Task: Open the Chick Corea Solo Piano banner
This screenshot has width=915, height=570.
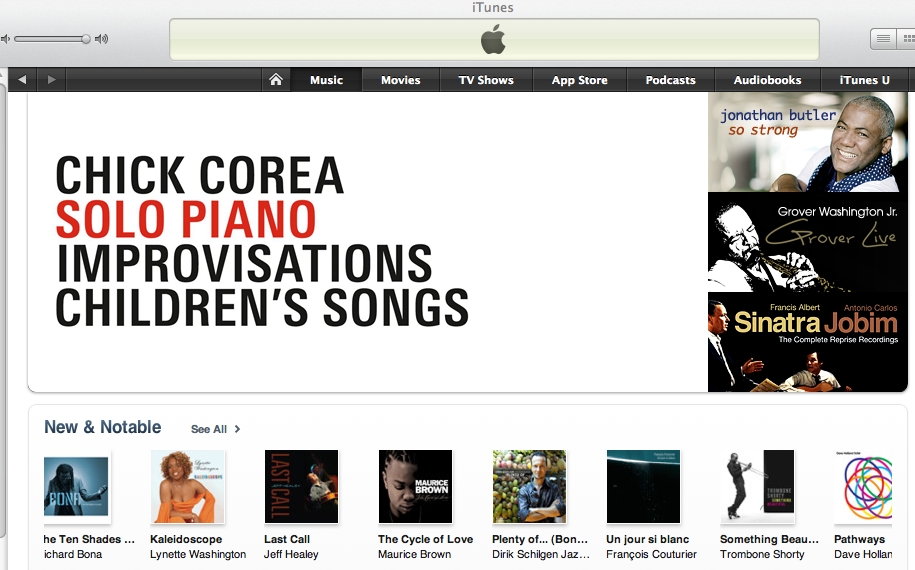Action: pyautogui.click(x=368, y=242)
